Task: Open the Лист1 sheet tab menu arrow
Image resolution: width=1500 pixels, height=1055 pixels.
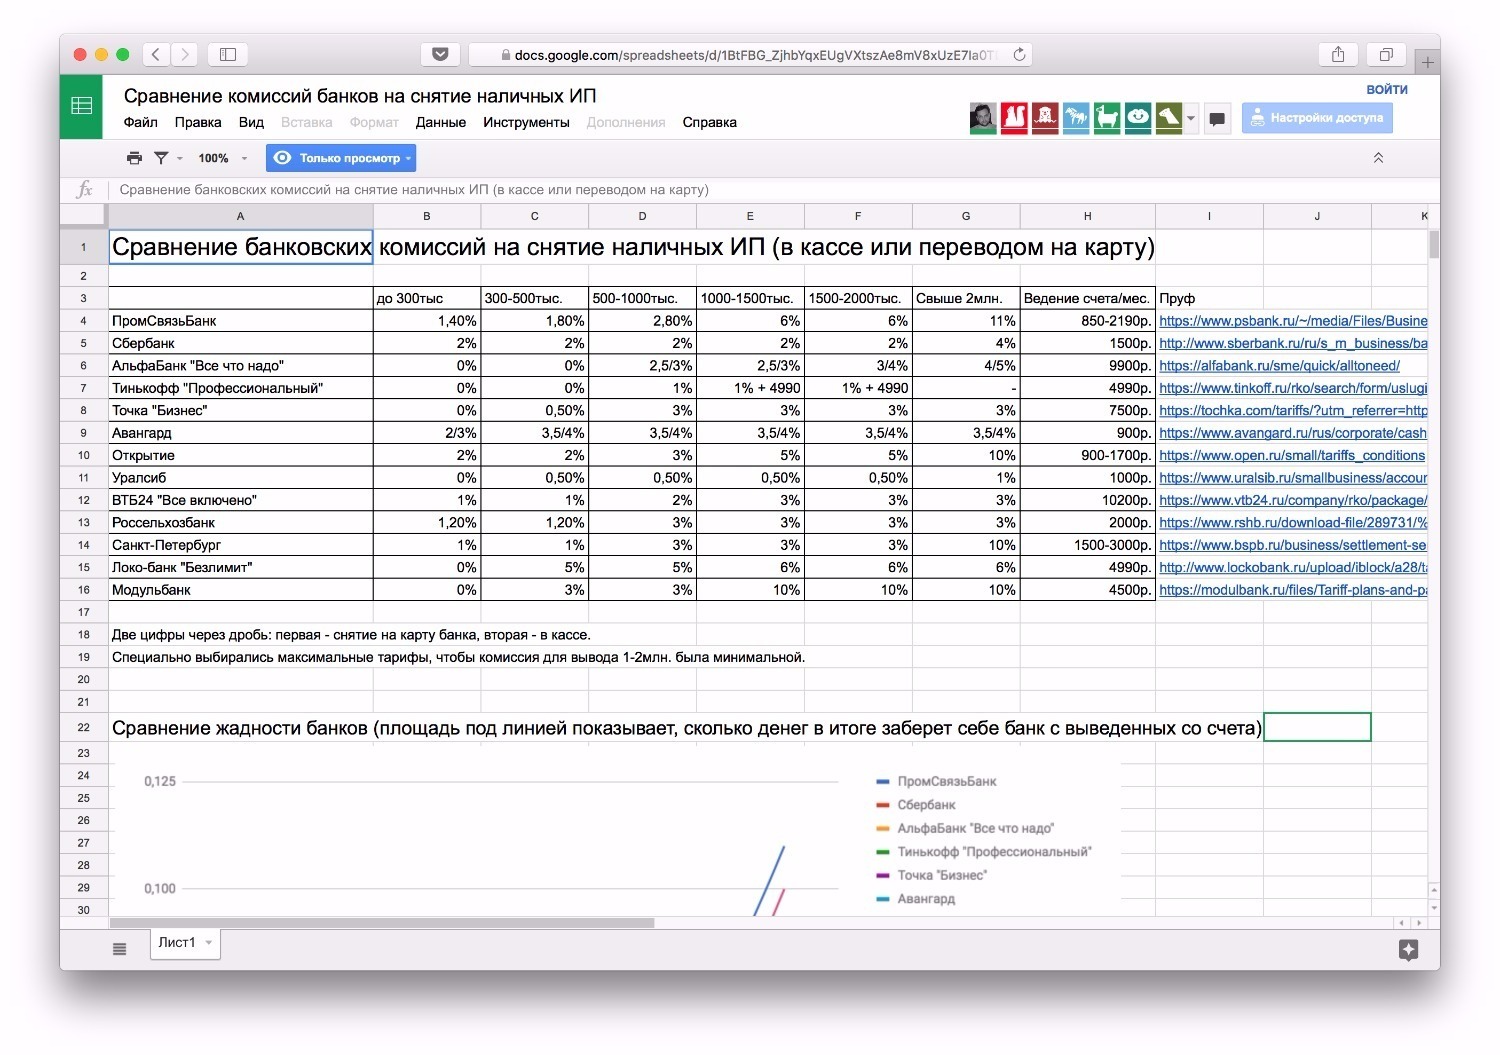Action: coord(209,943)
